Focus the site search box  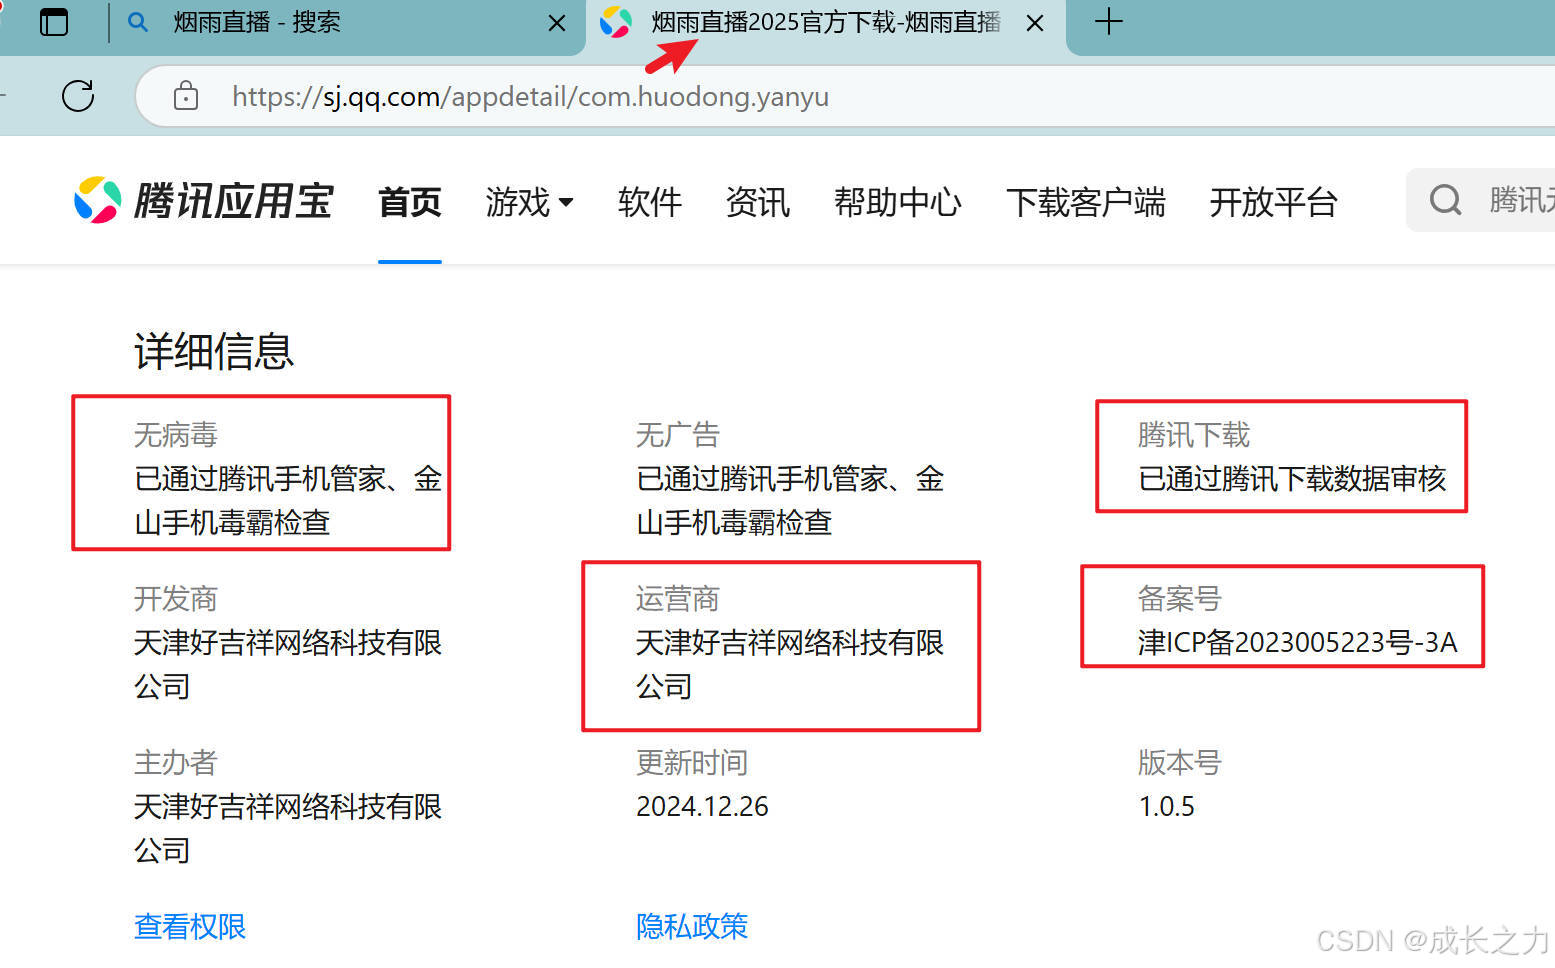[x=1481, y=200]
